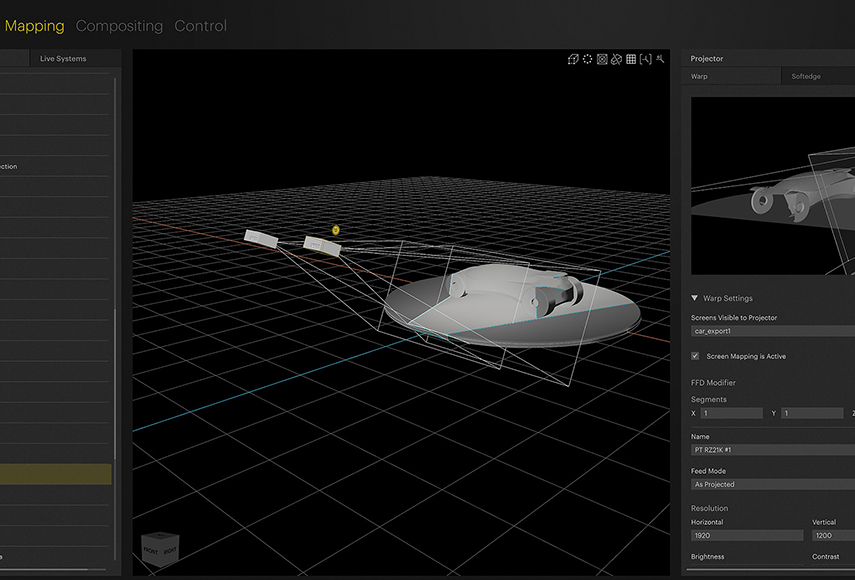Click the crossed-out shape icon in viewport toolbar

tap(616, 59)
